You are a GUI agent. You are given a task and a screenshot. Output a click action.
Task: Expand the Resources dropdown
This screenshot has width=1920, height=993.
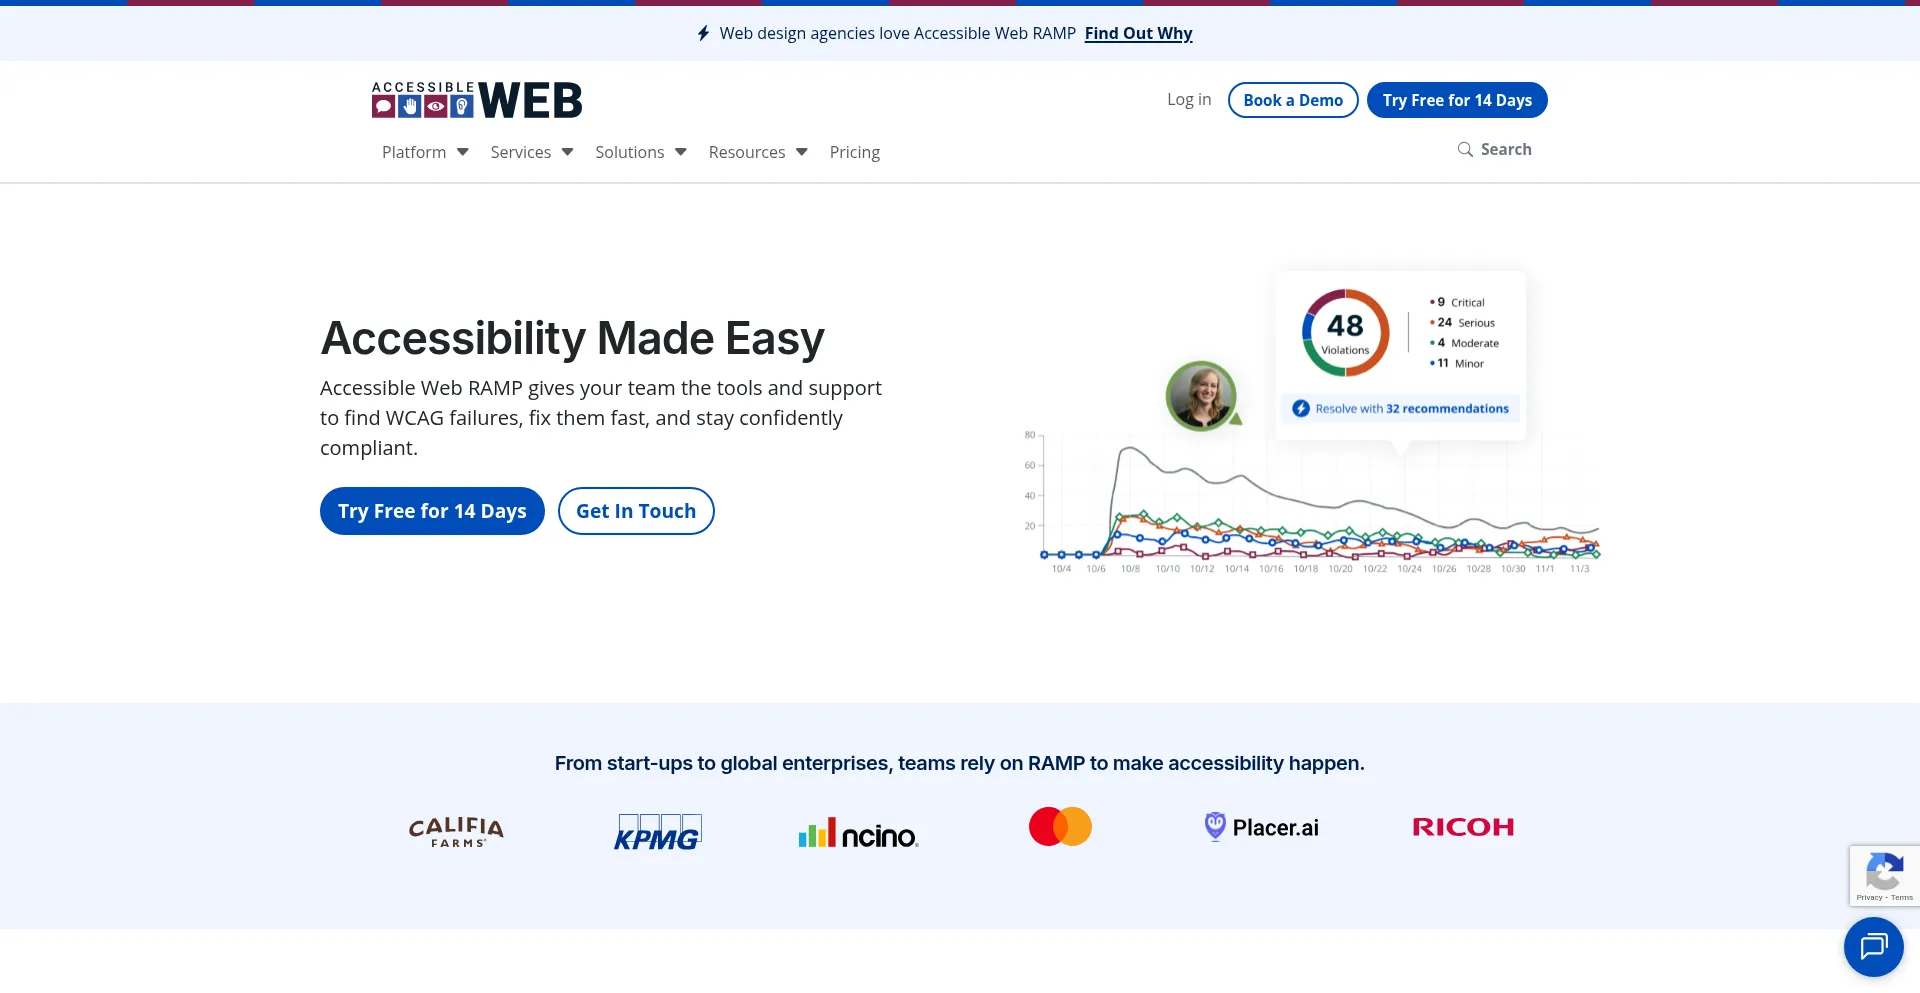757,152
